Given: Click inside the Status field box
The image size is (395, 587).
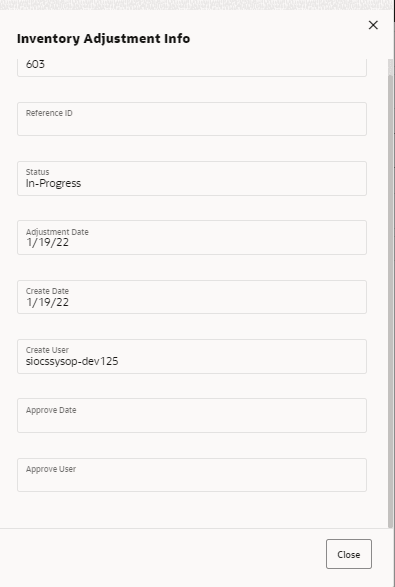Looking at the screenshot, I should [192, 178].
